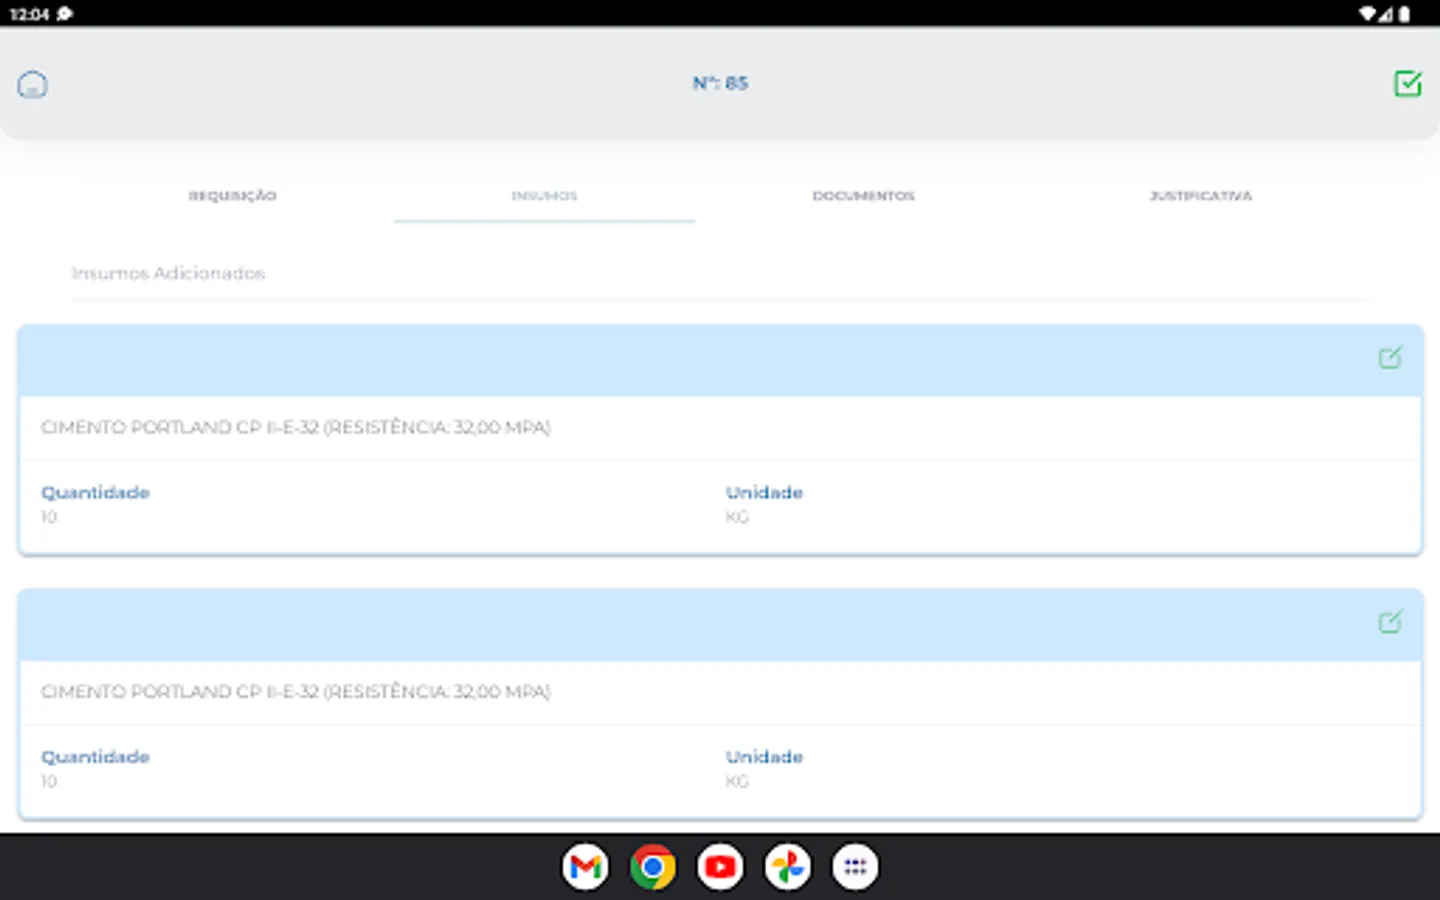Select Cimento Portland name in second card

[x=295, y=691]
